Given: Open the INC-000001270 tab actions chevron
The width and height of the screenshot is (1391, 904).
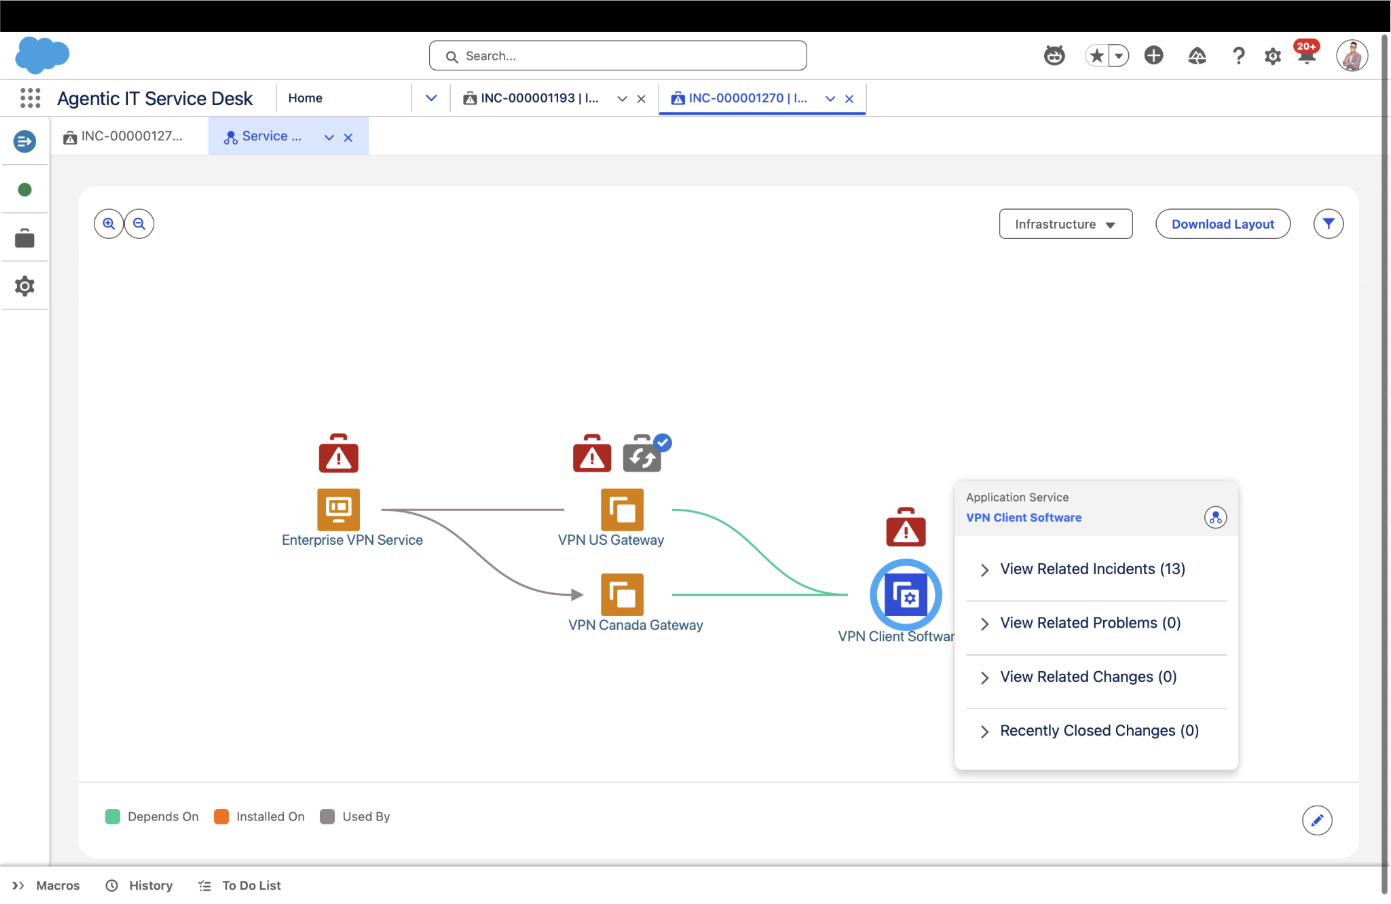Looking at the screenshot, I should (x=830, y=99).
